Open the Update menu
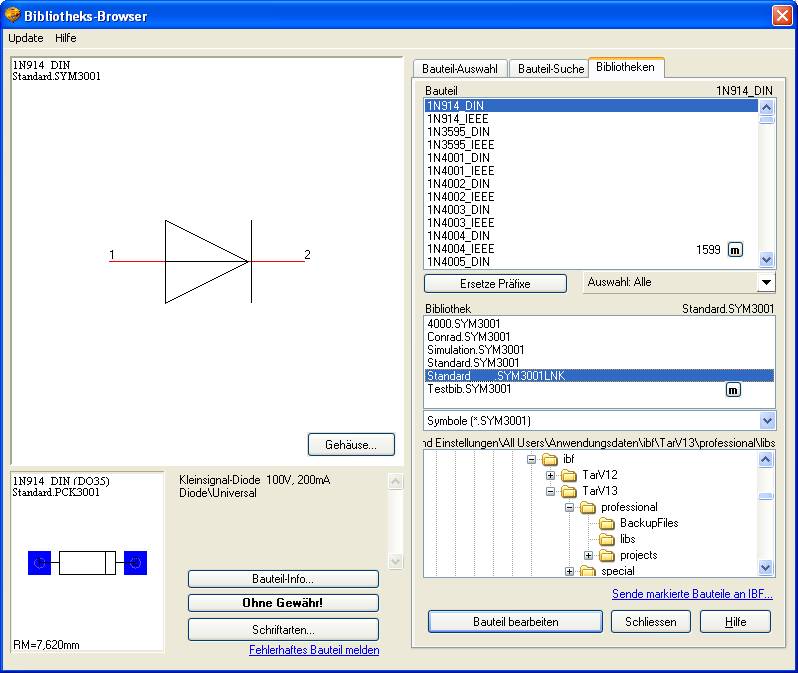The image size is (798, 673). [26, 38]
